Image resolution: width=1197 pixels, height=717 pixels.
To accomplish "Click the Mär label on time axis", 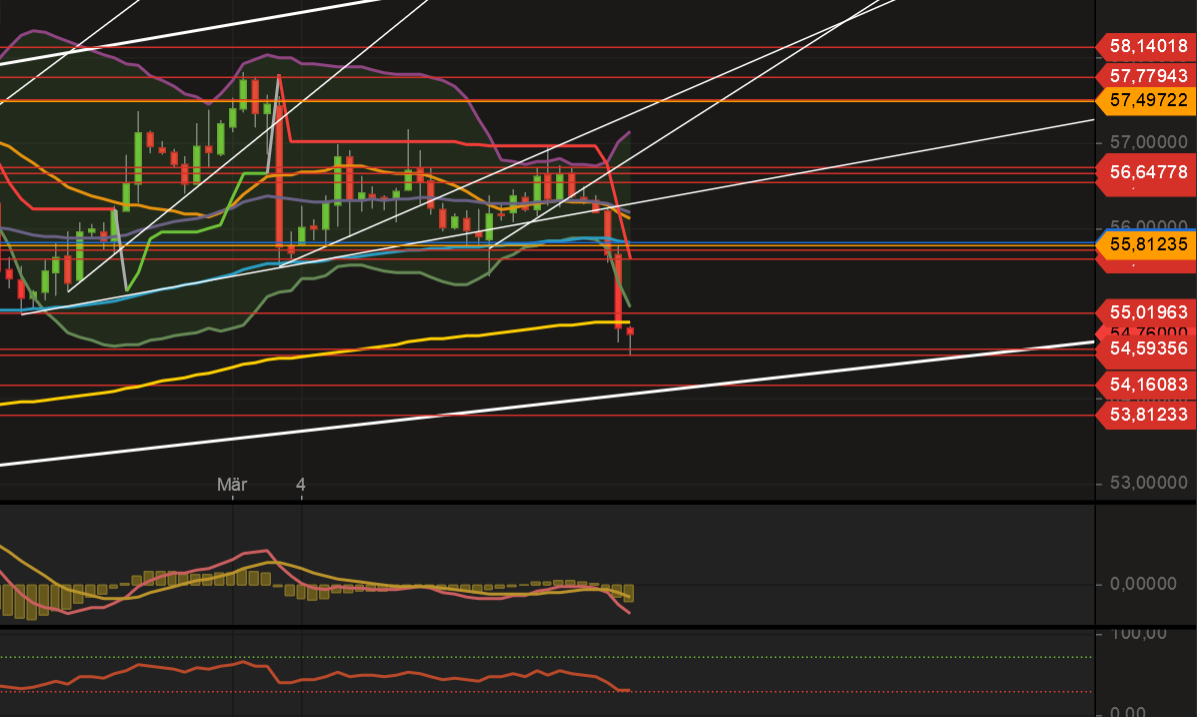I will (232, 485).
